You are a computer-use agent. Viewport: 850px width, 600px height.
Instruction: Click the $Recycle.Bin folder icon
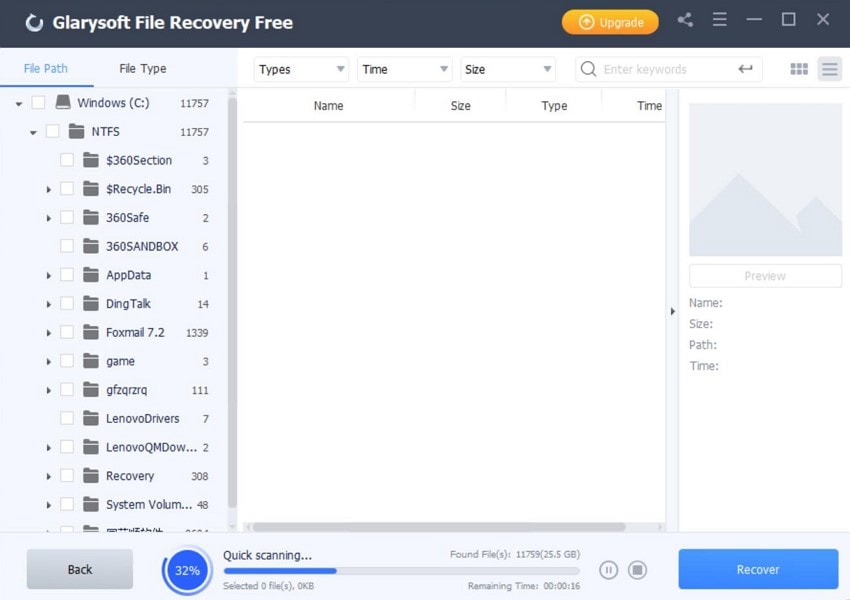pyautogui.click(x=91, y=189)
